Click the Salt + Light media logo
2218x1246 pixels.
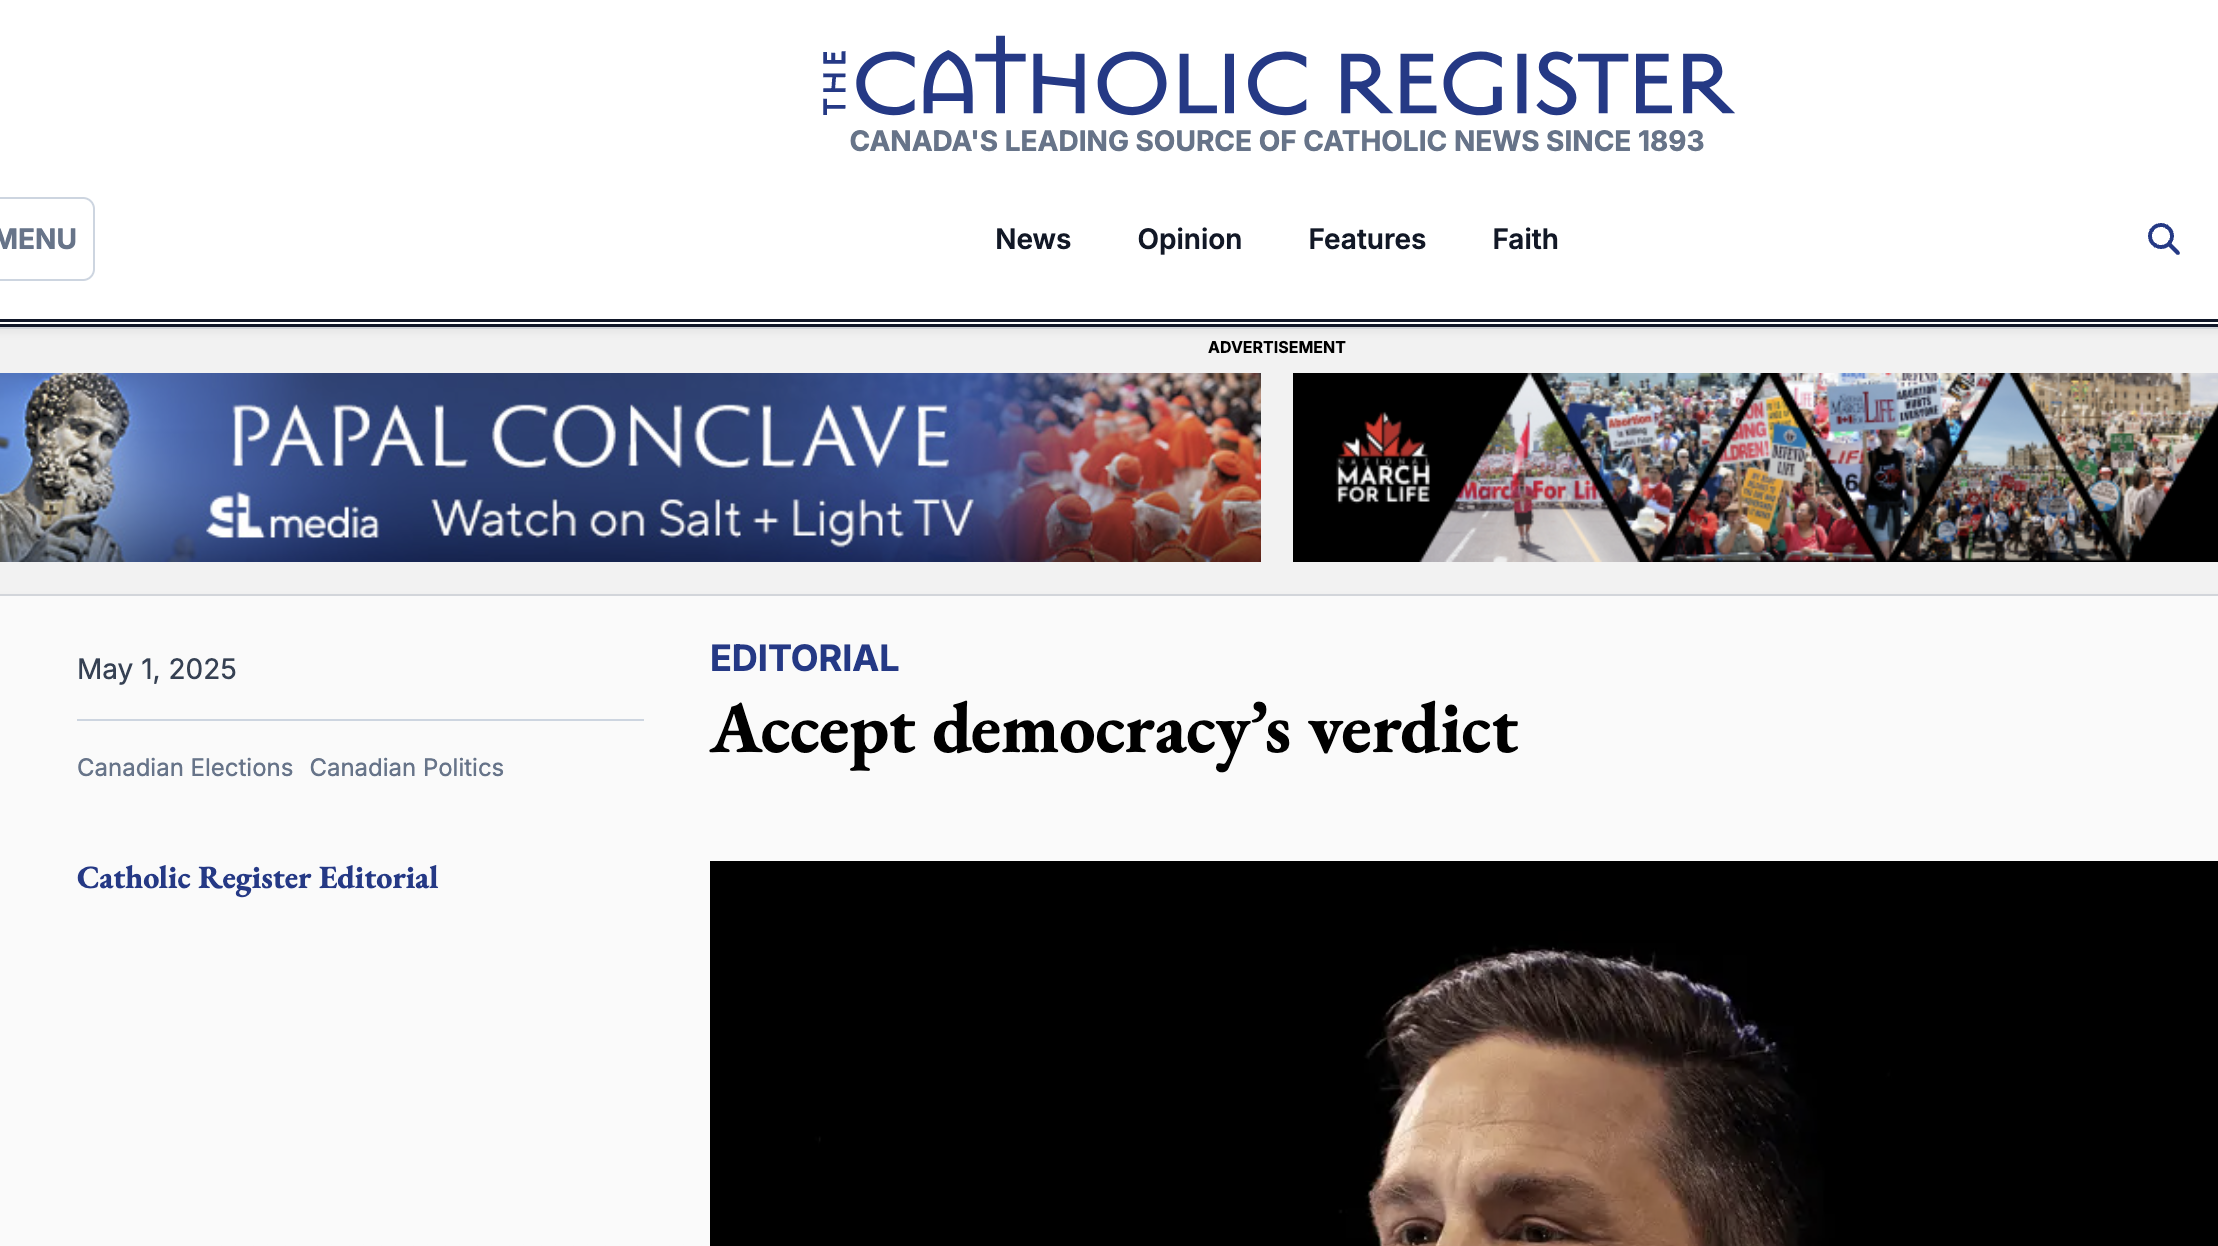[x=293, y=518]
